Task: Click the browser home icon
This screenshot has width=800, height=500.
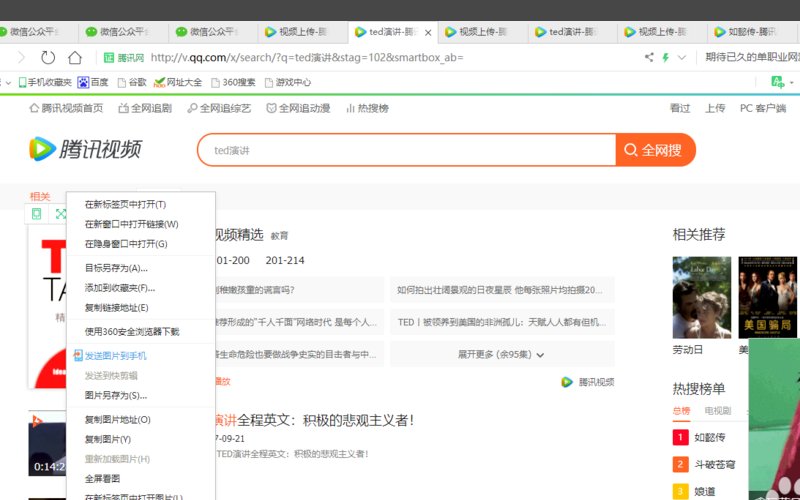Action: click(75, 58)
